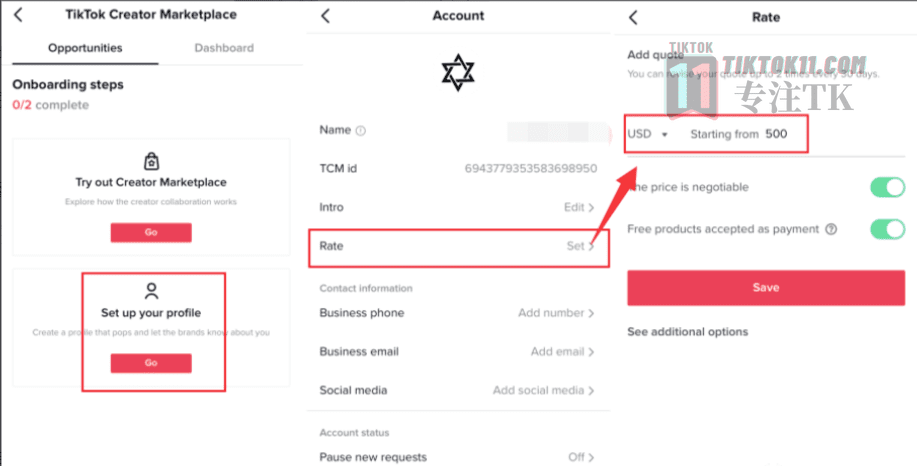Switch to the Dashboard tab
Viewport: 917px width, 466px height.
pos(224,48)
